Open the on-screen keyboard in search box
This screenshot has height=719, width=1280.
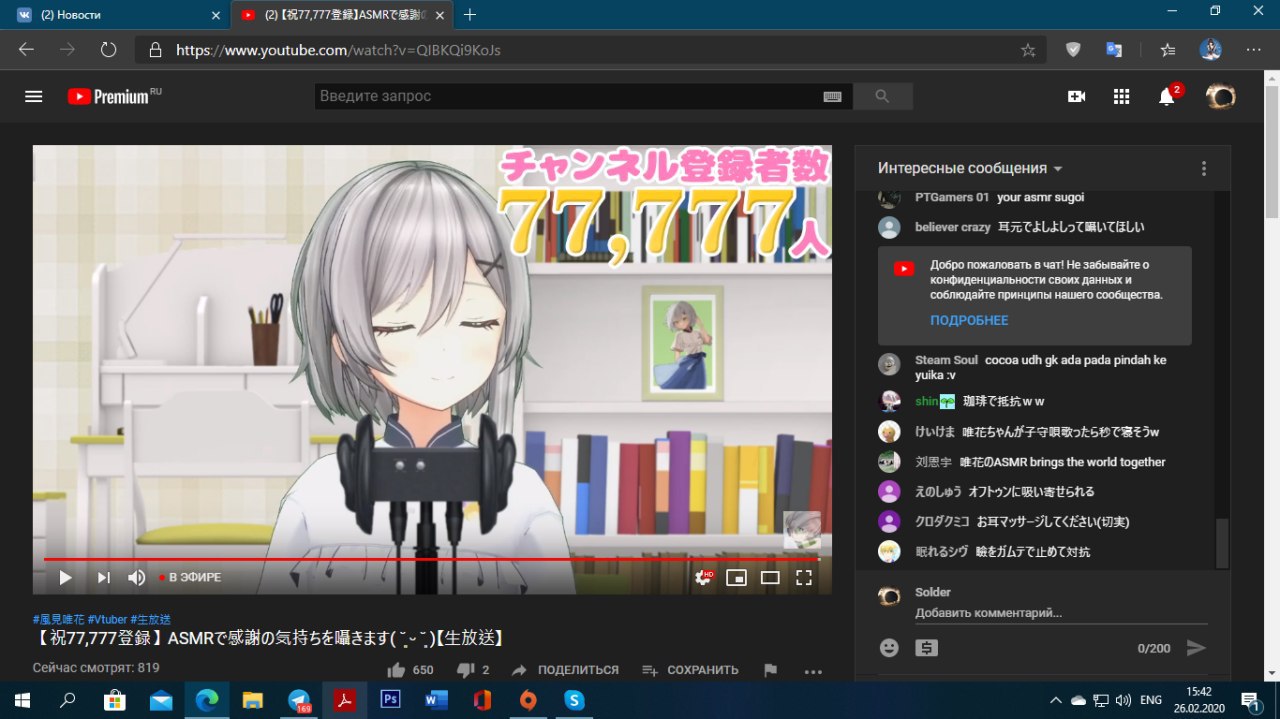click(832, 96)
